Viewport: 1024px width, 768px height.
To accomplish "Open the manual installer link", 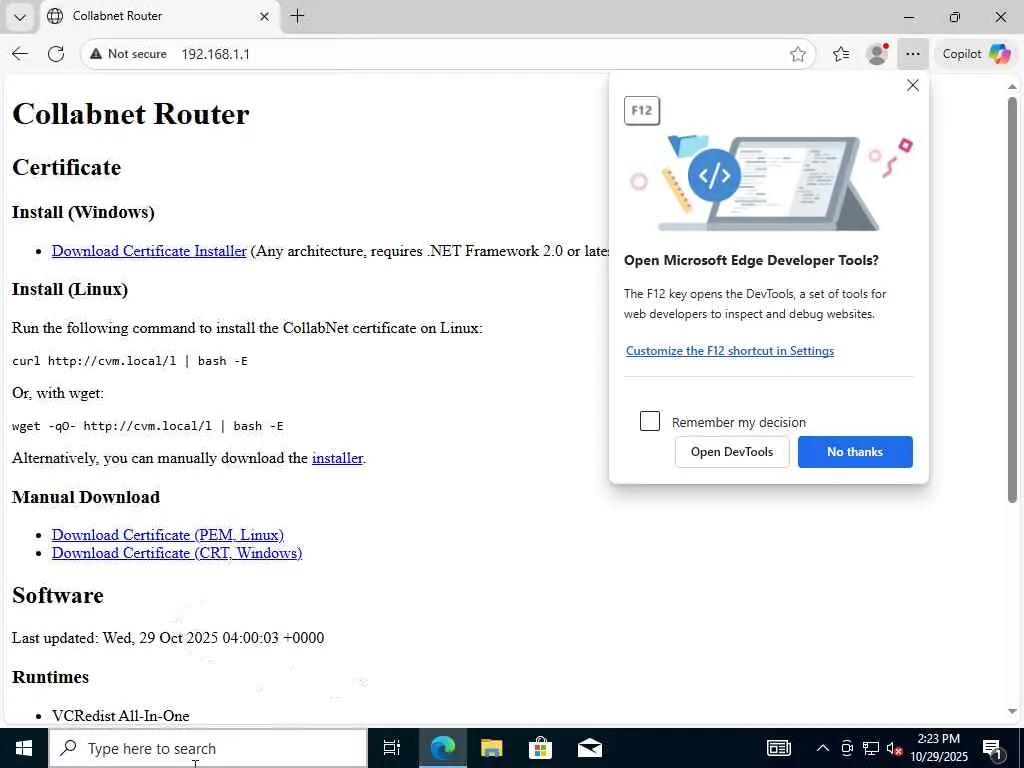I will pos(337,458).
